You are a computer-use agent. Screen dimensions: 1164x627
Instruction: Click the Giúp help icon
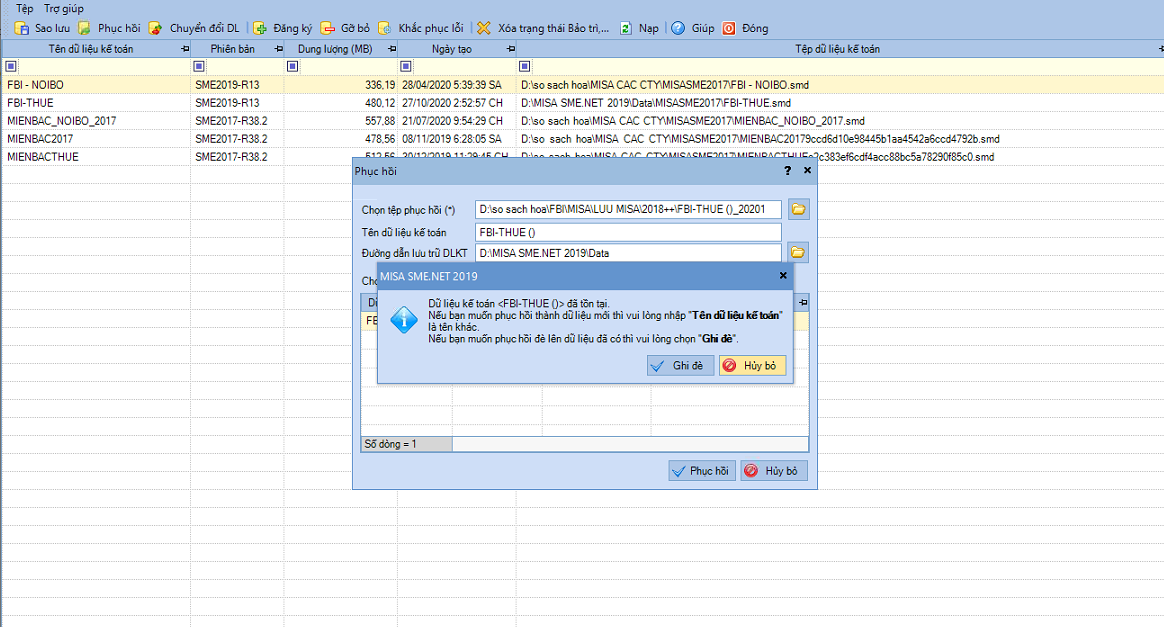[x=677, y=28]
